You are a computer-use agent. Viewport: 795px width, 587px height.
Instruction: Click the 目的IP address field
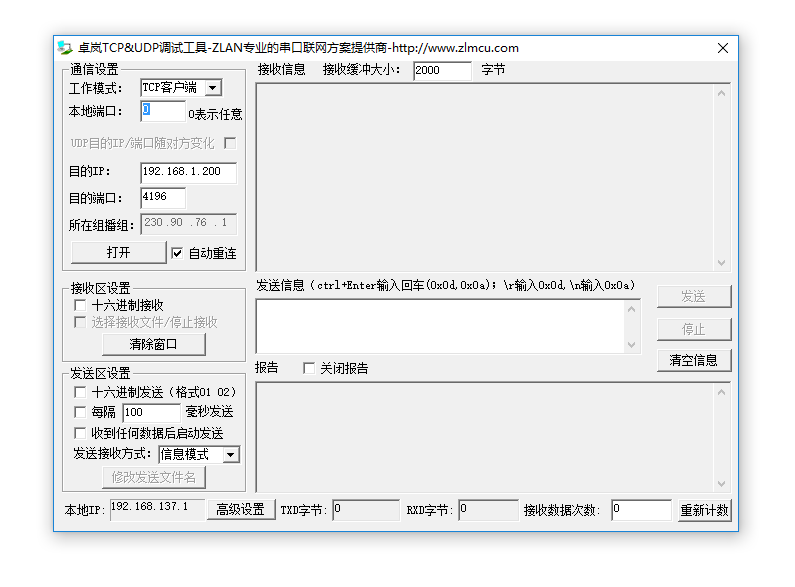[x=188, y=172]
